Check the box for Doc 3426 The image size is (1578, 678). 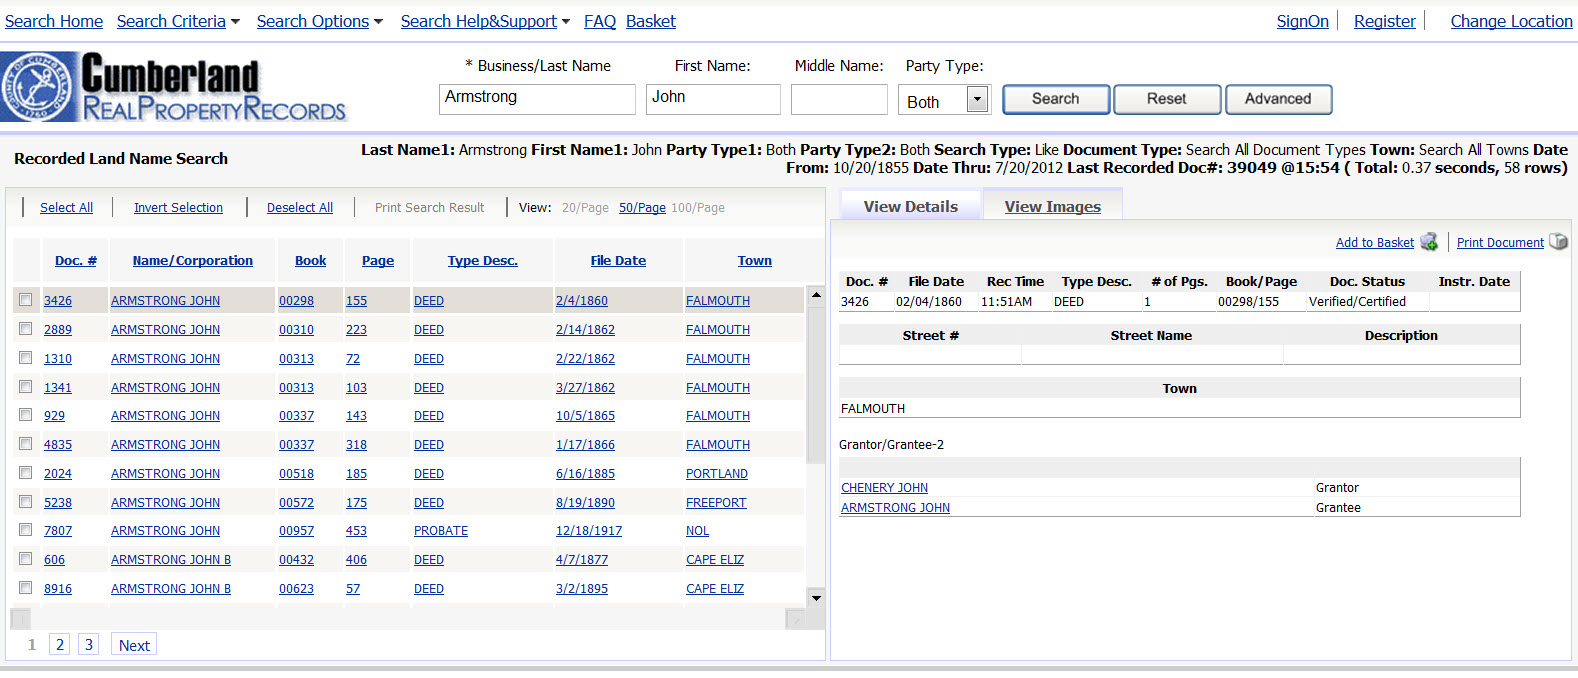pyautogui.click(x=26, y=300)
